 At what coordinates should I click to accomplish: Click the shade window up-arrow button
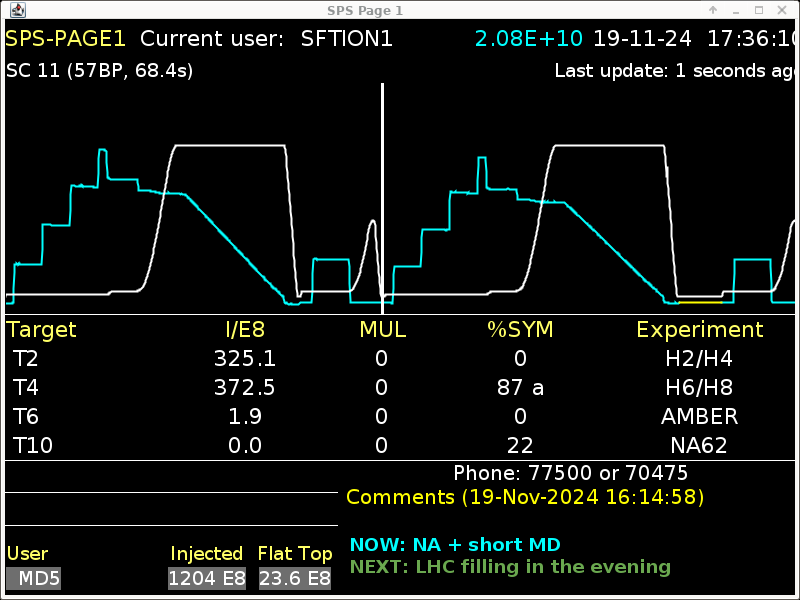(x=713, y=10)
